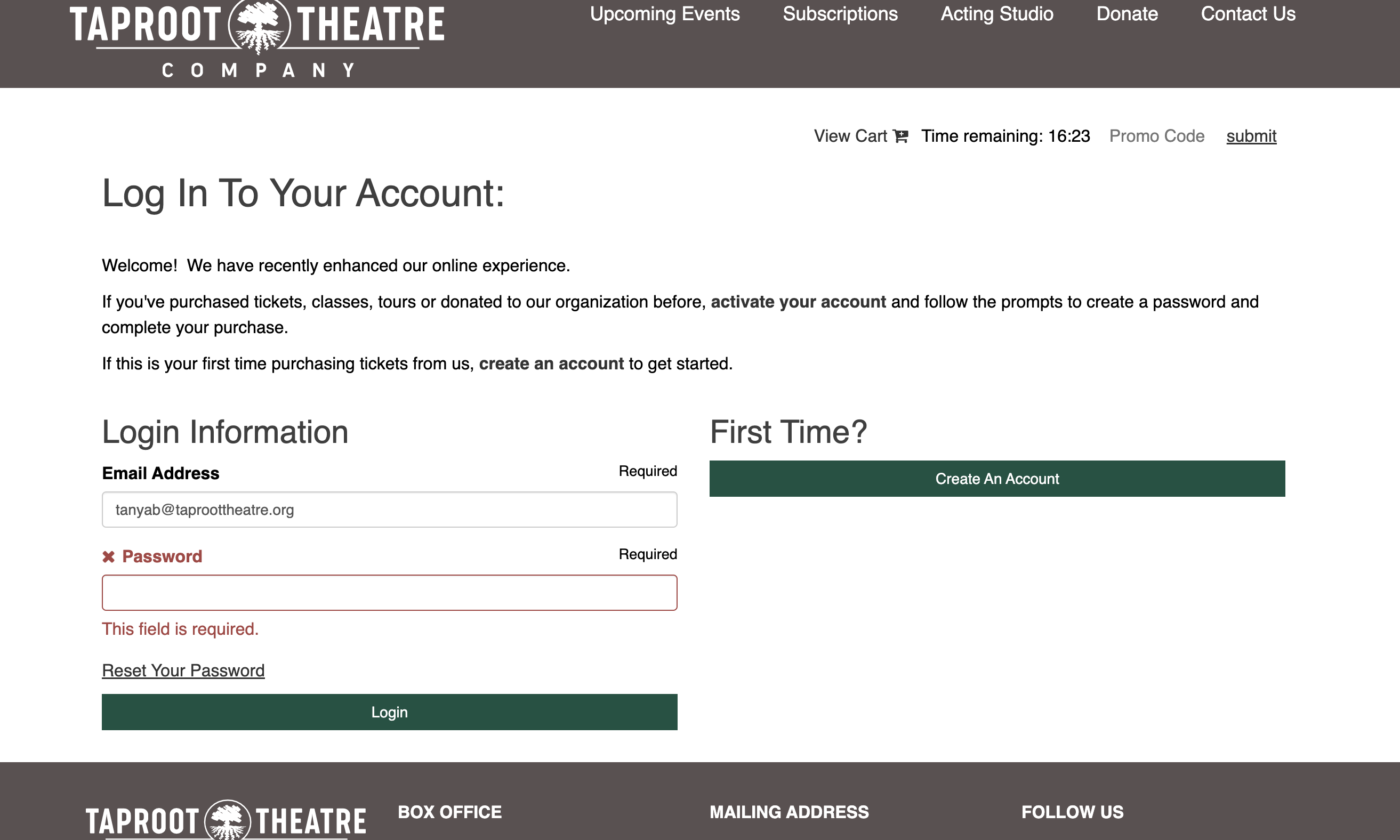Navigate to Contact Us

pyautogui.click(x=1248, y=14)
